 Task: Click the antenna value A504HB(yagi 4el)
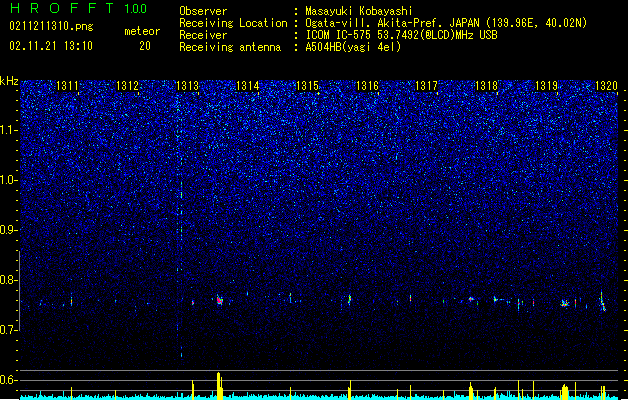pos(353,47)
